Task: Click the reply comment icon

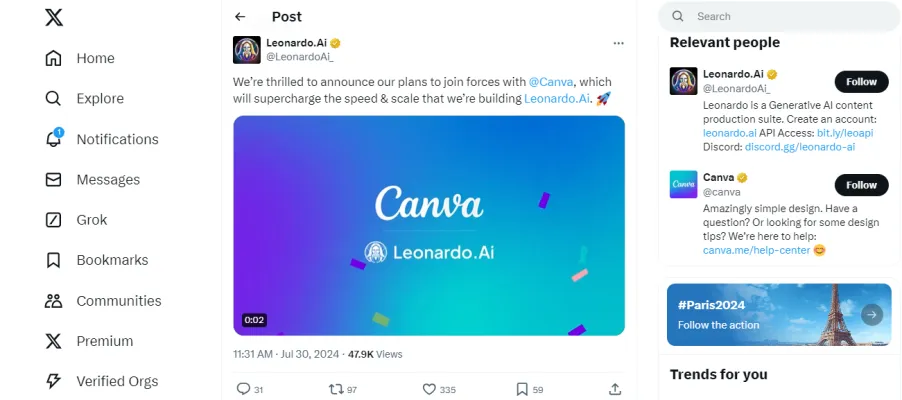Action: pos(243,389)
